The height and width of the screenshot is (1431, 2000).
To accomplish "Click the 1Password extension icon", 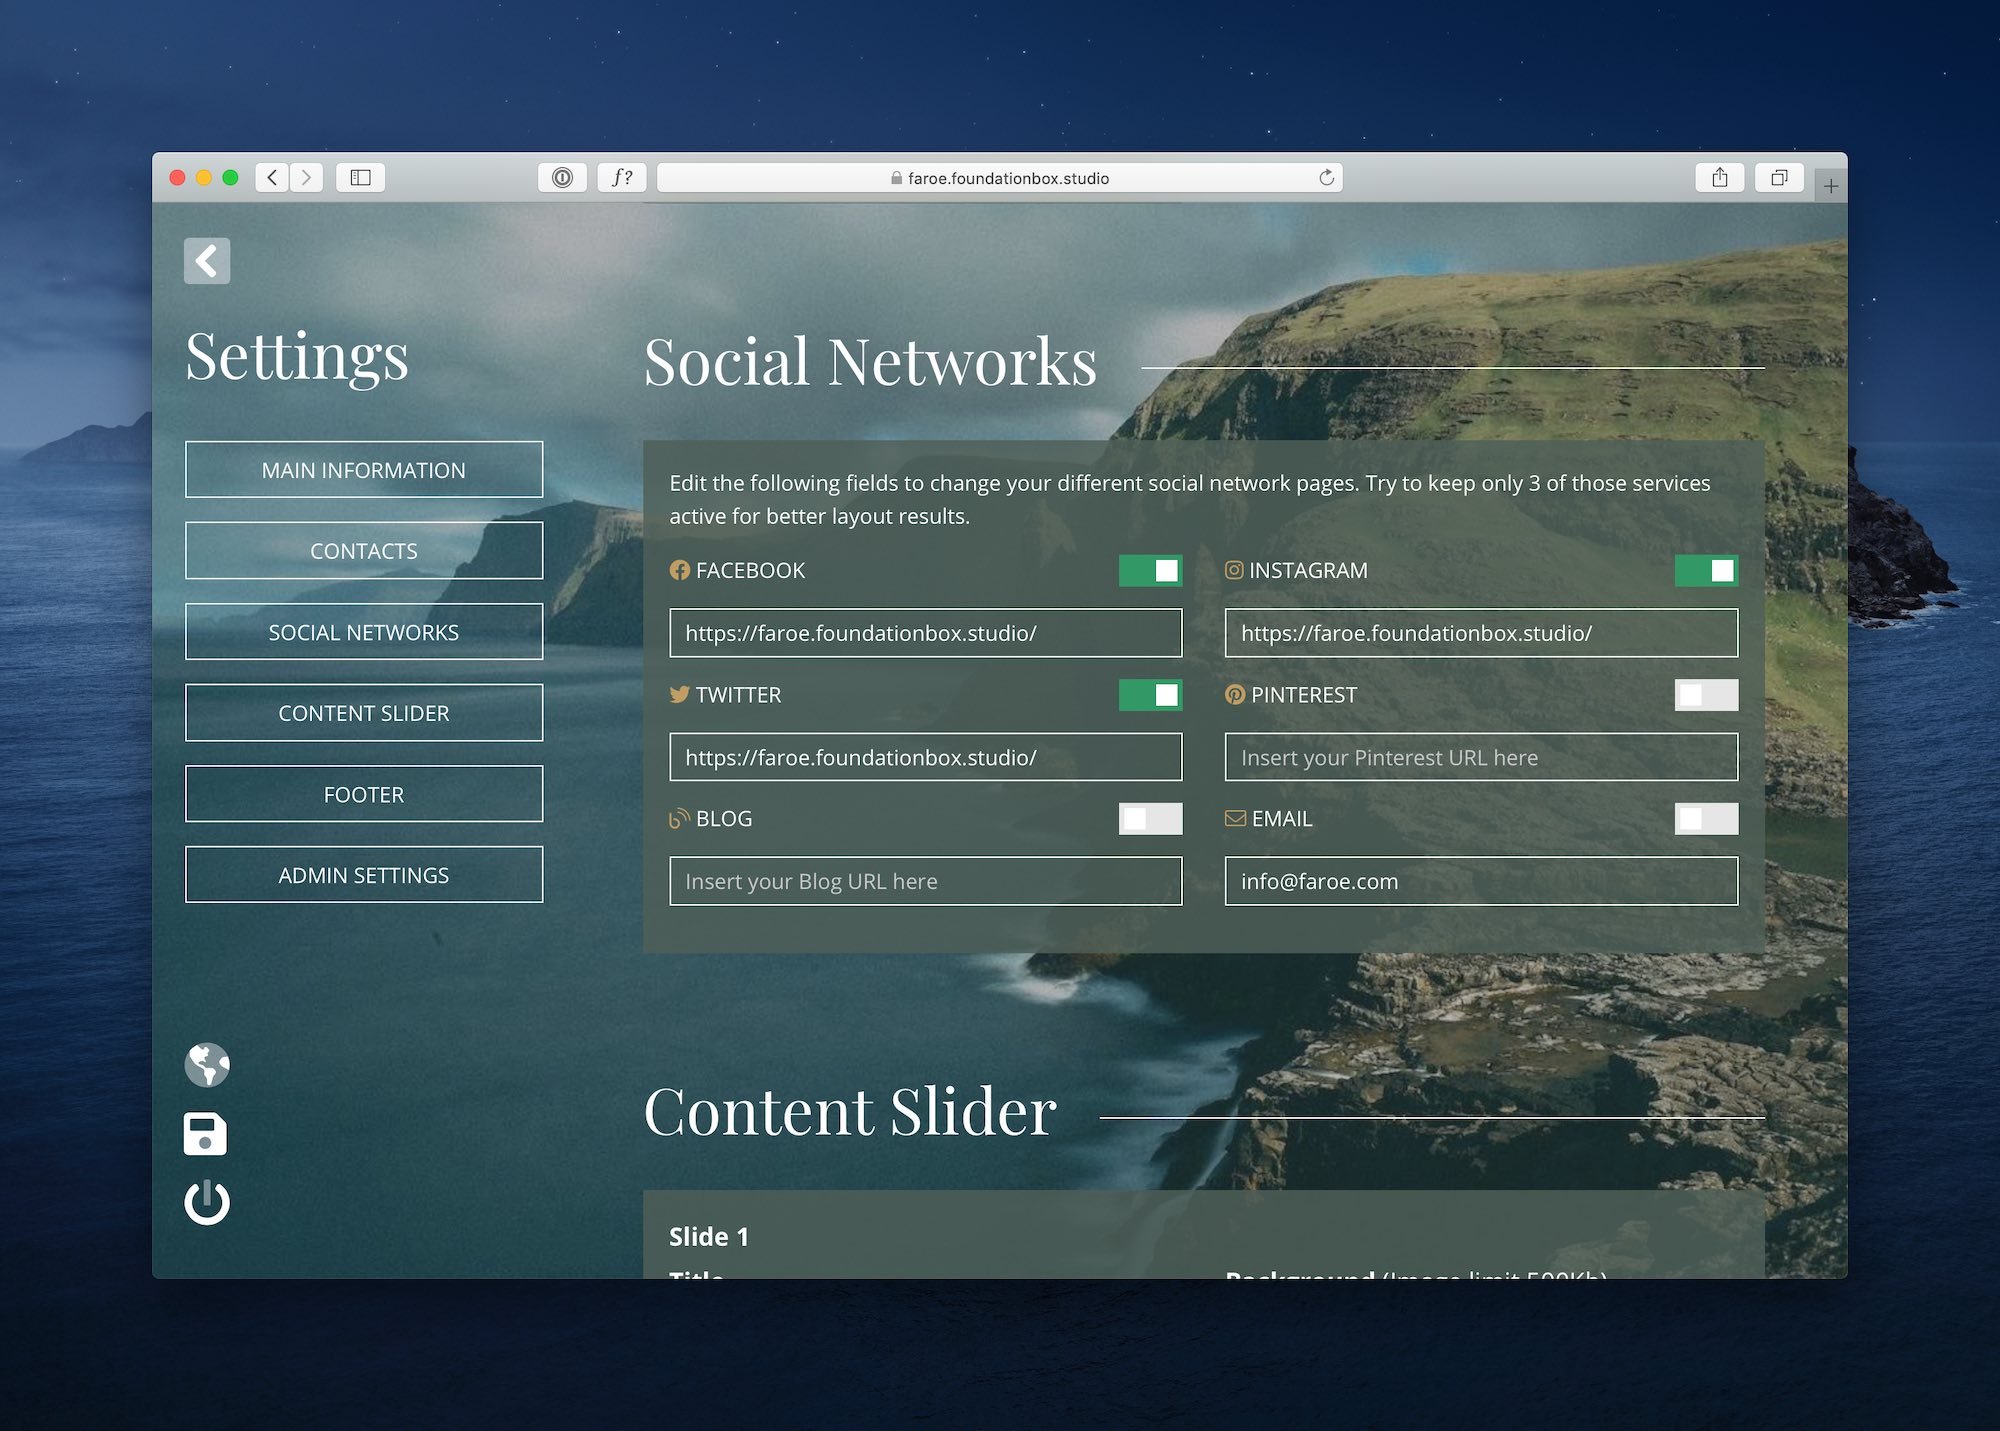I will (562, 178).
